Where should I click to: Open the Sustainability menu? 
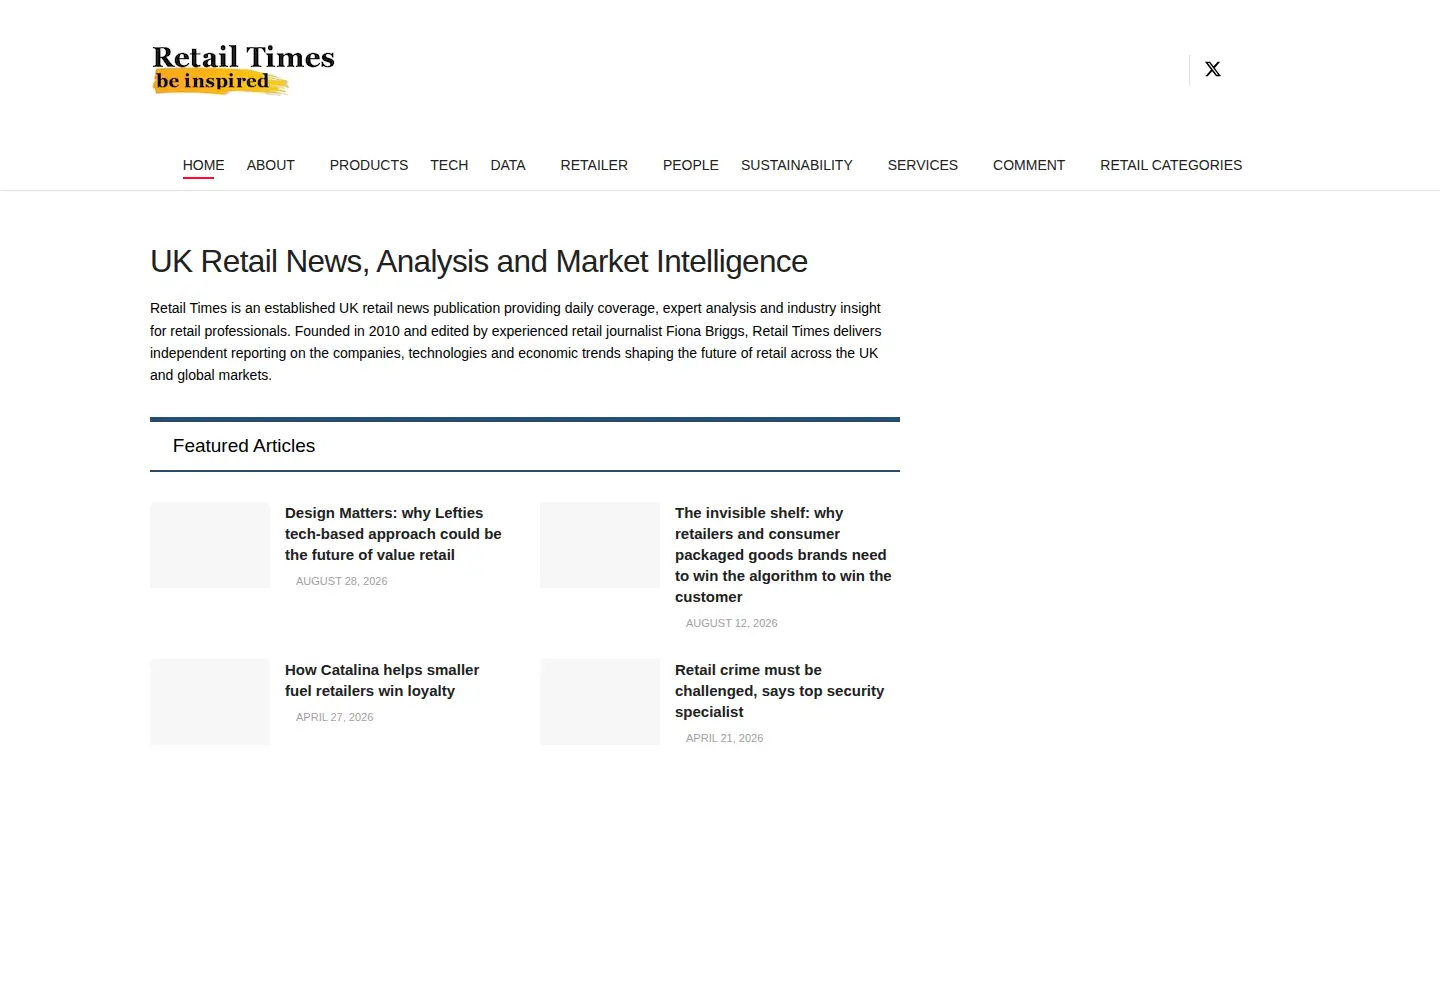coord(797,165)
